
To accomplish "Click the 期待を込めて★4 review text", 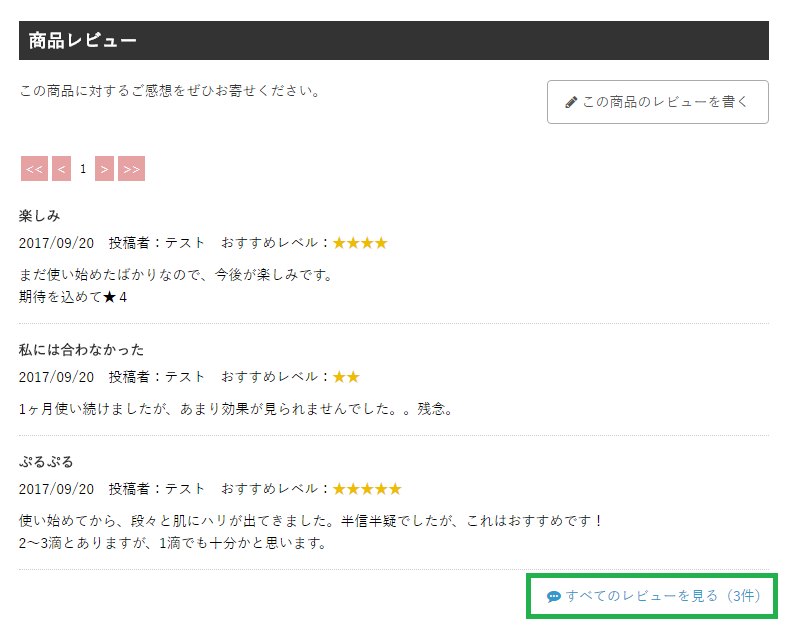I will tap(73, 297).
